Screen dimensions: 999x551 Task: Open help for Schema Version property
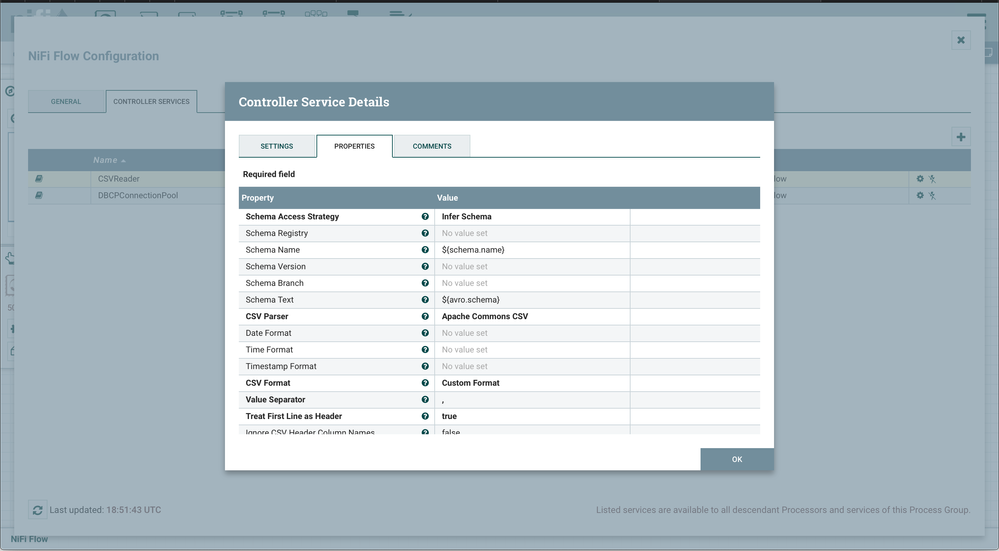(425, 266)
